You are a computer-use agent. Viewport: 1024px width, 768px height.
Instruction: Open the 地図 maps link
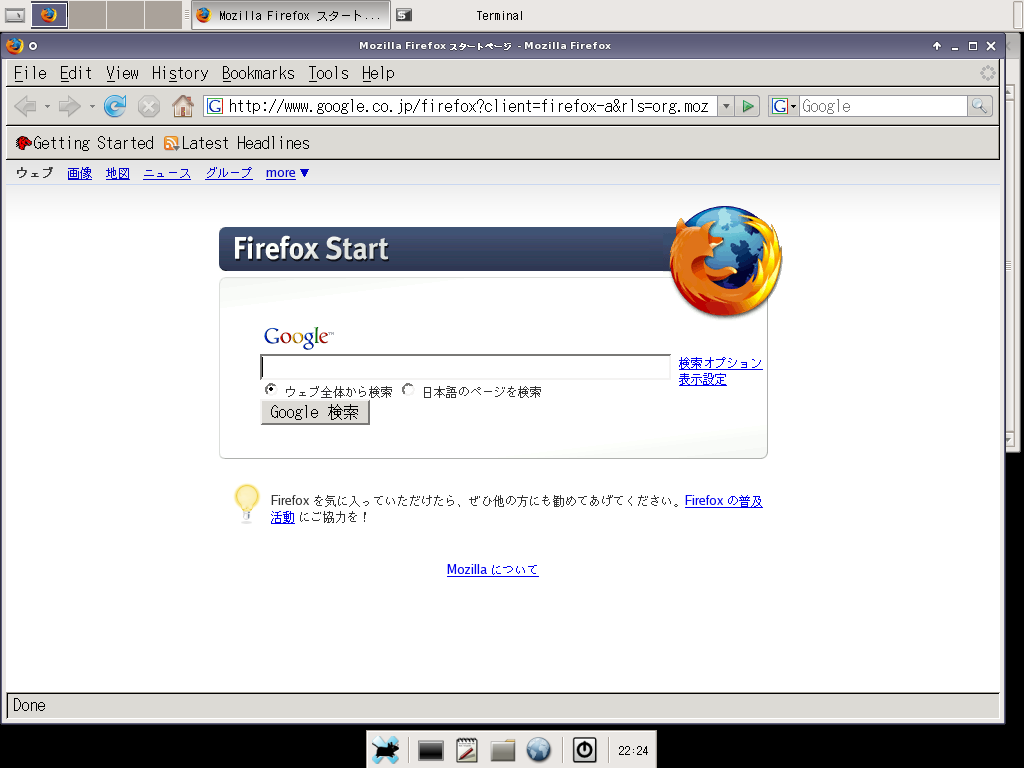click(x=118, y=173)
